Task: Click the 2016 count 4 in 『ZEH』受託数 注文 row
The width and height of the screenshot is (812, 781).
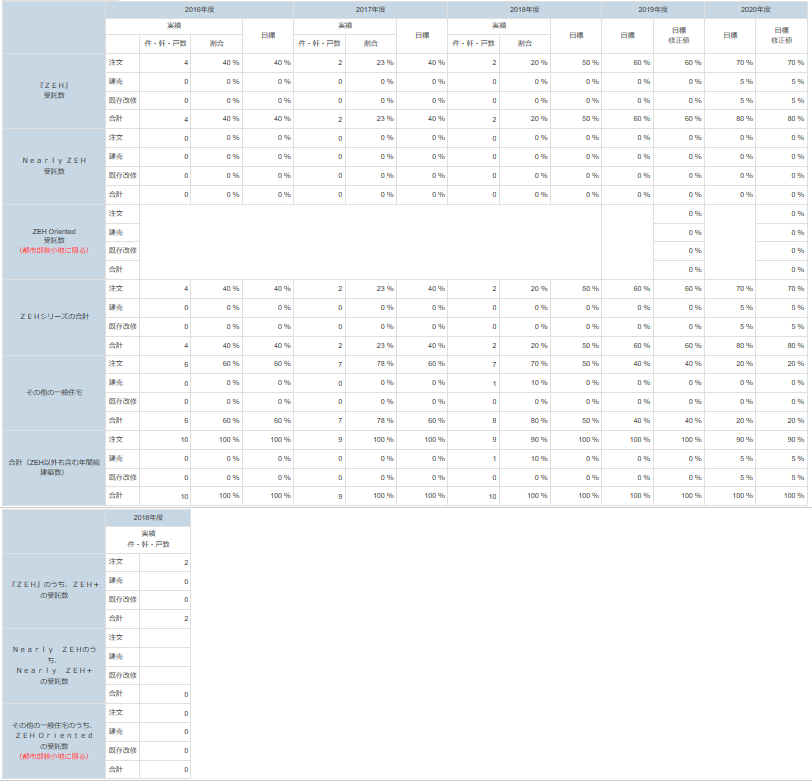Action: coord(165,63)
